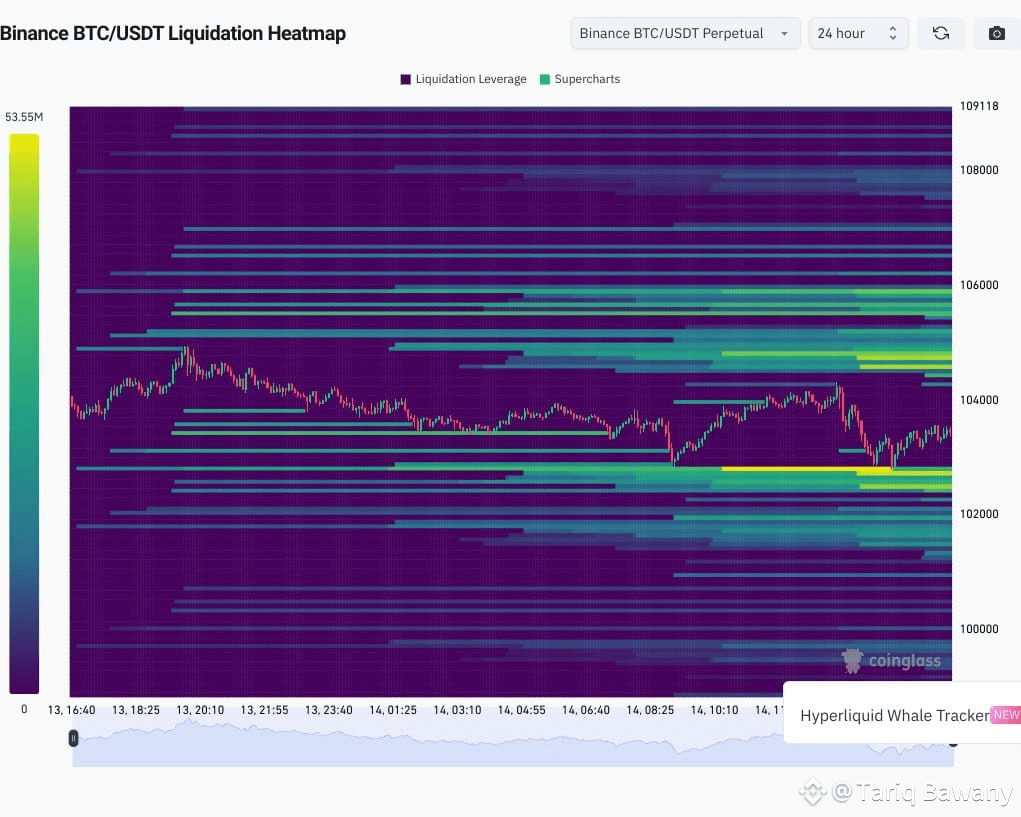Toggle the NEW badge on Hyperliquid Whale Tracker
The image size is (1021, 817).
[1004, 715]
